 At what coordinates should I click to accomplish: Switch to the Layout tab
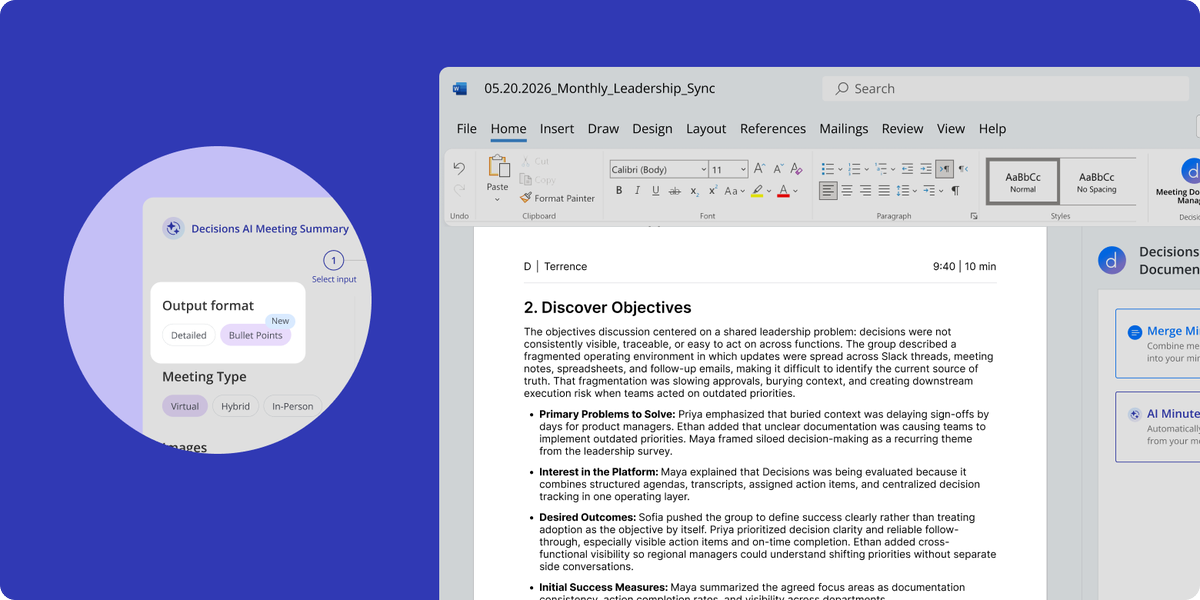706,128
